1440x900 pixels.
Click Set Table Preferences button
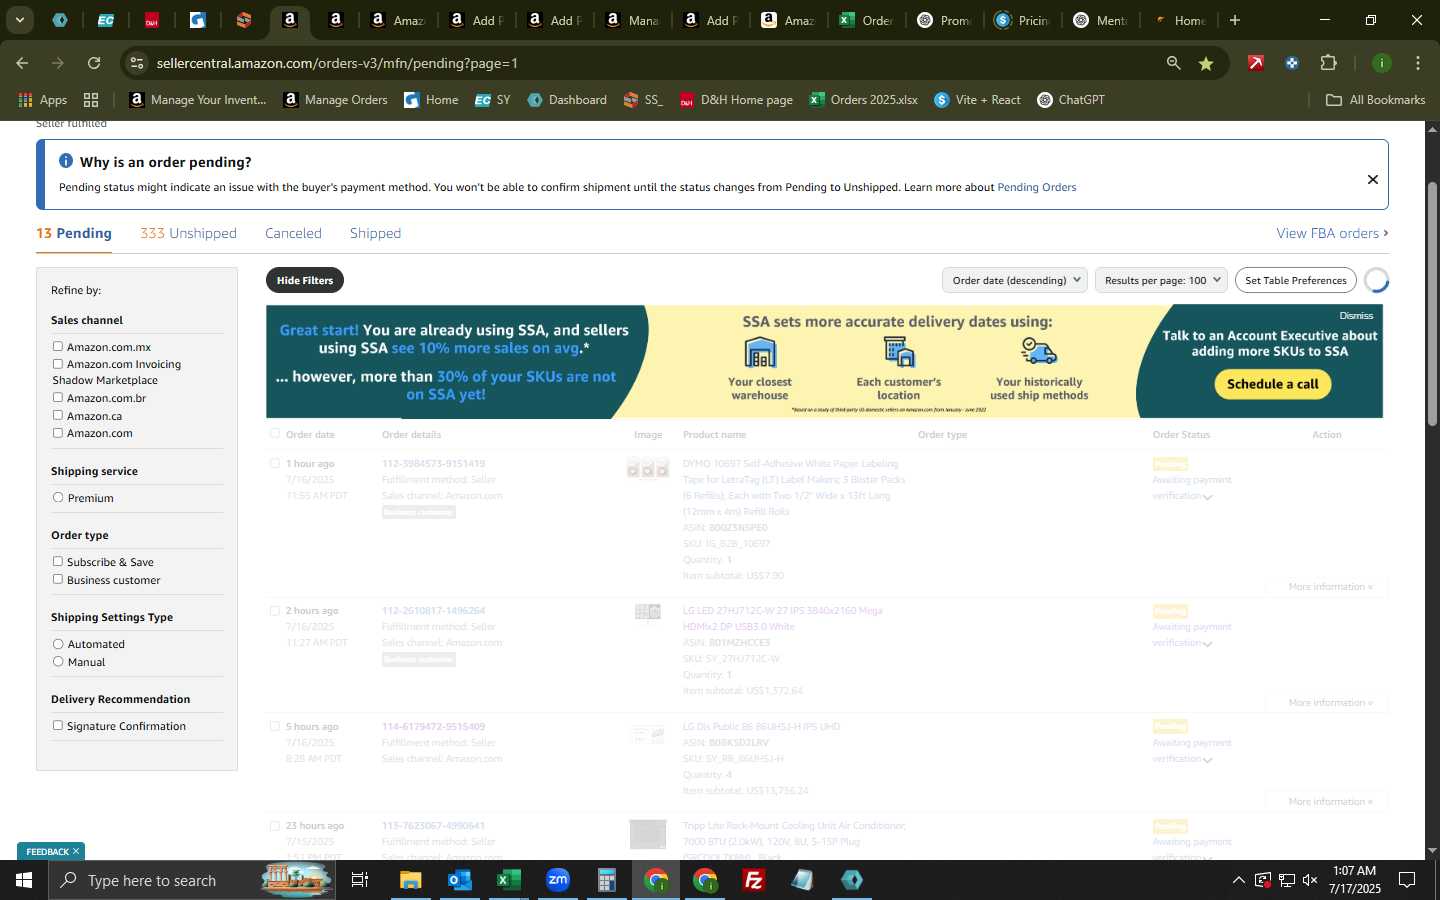[1295, 280]
